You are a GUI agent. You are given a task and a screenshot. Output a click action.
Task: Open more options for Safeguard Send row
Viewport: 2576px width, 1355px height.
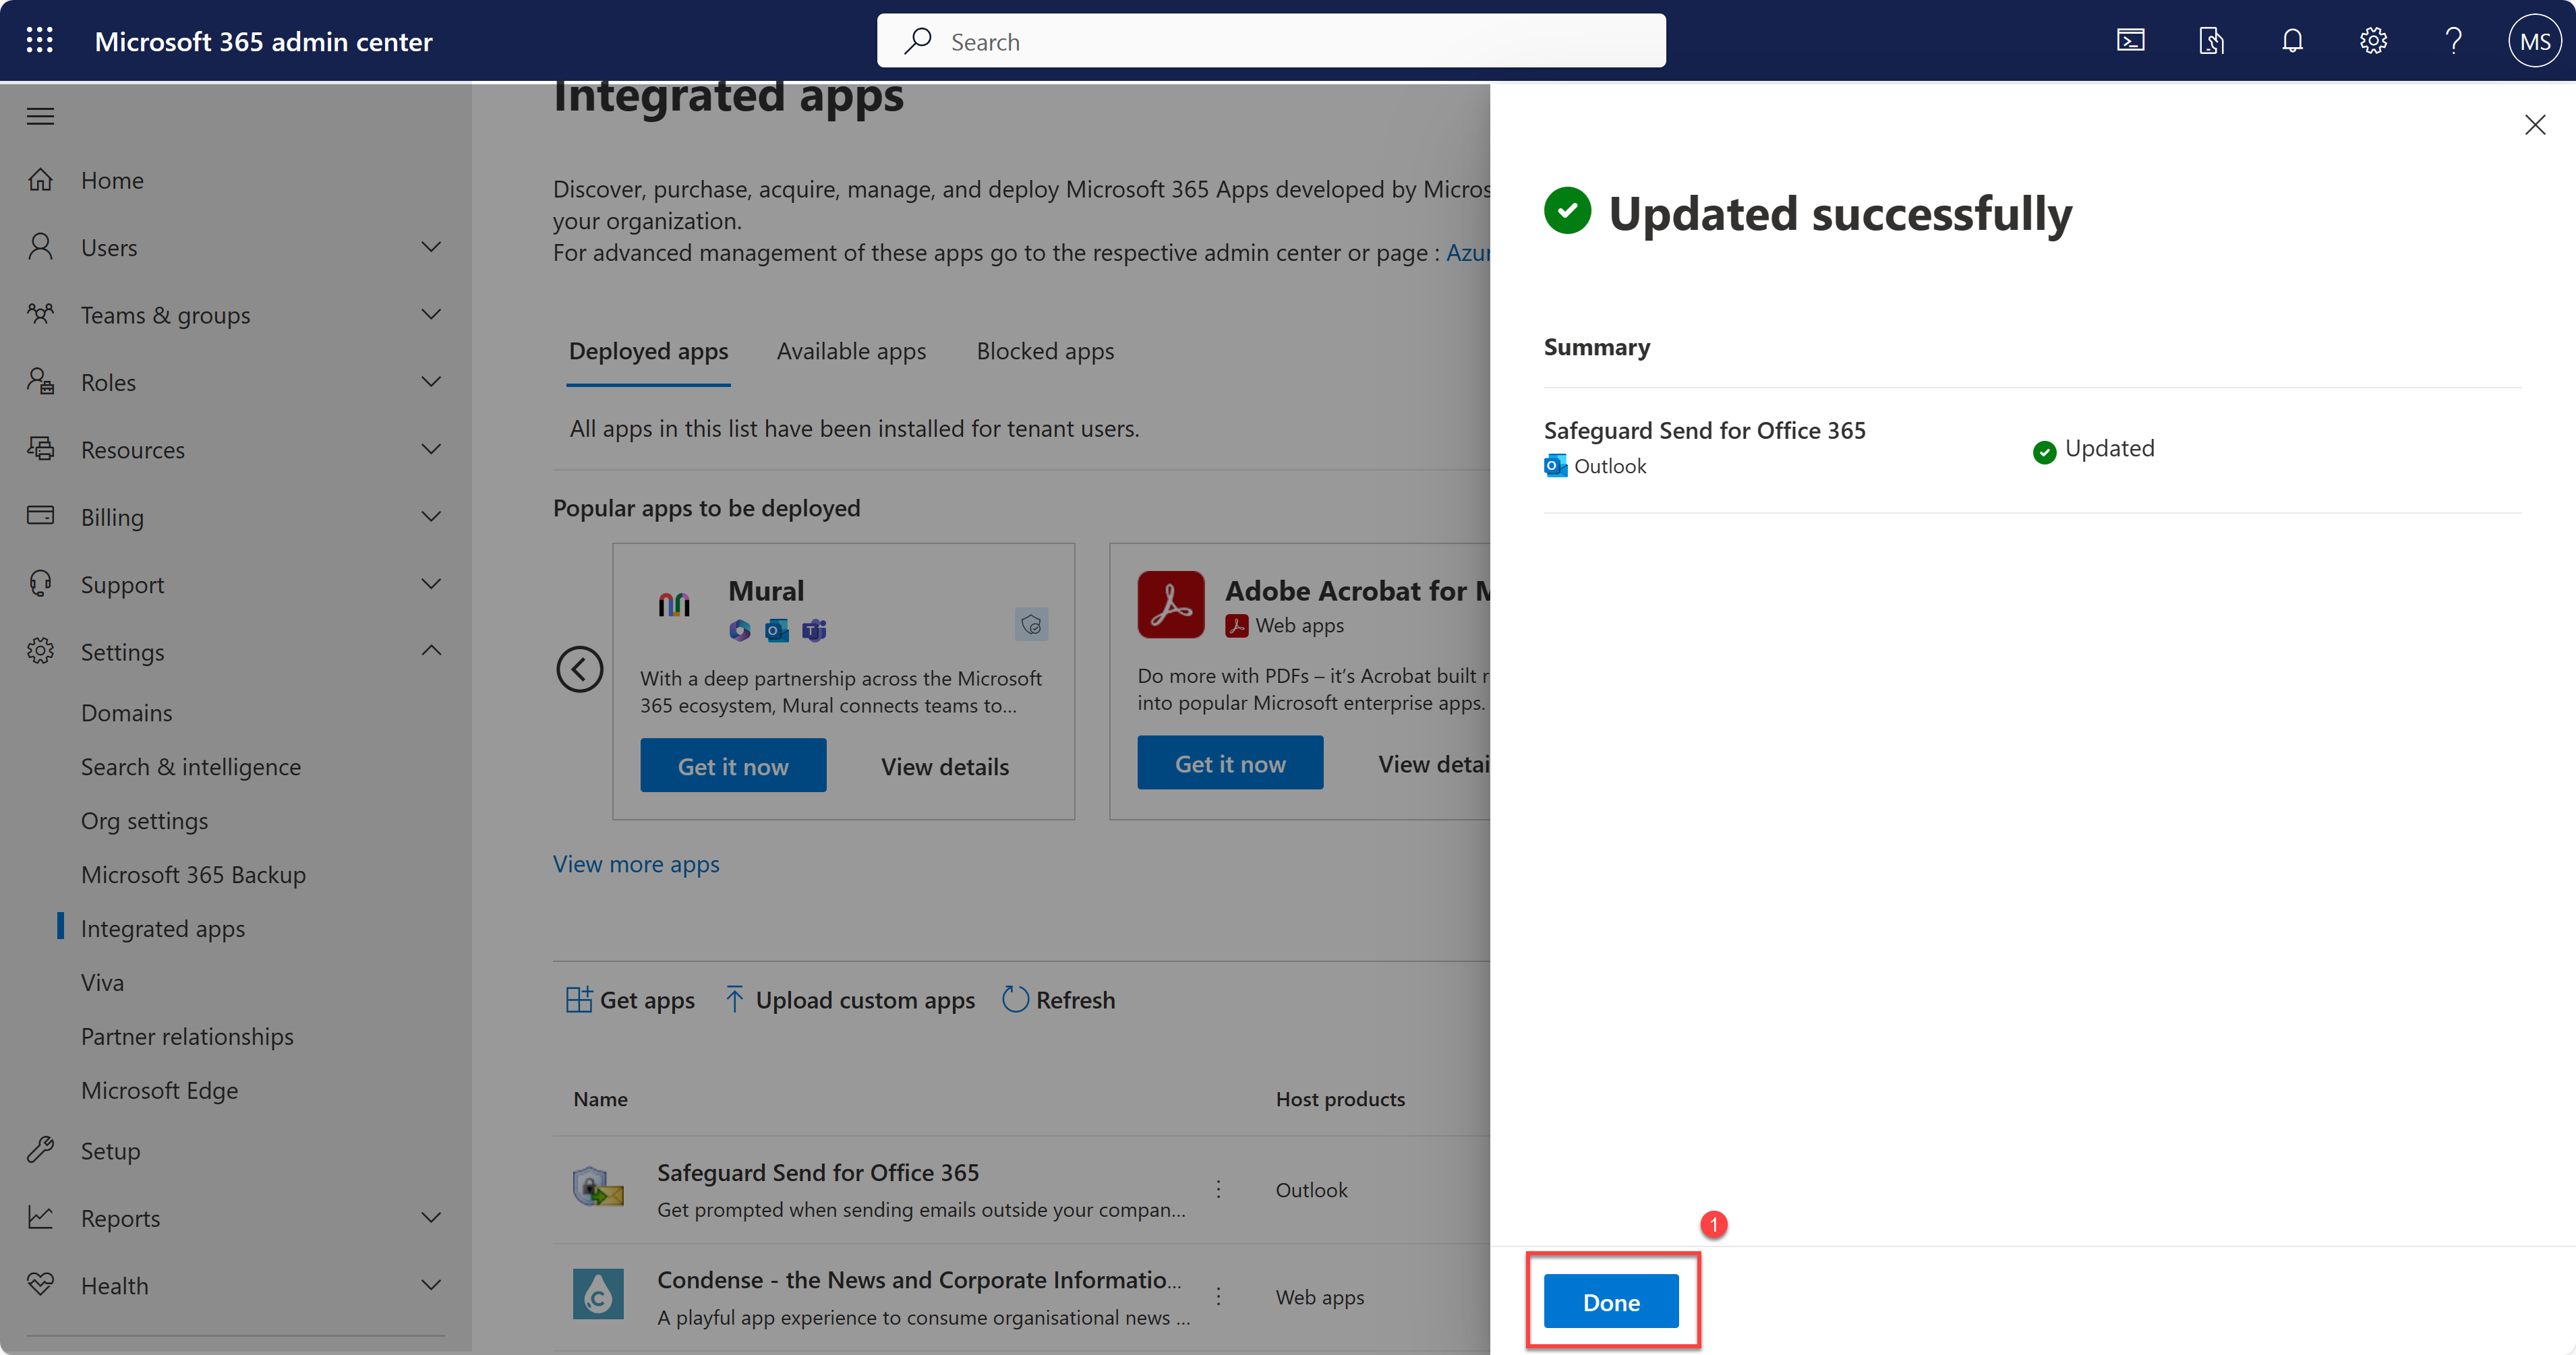[1218, 1189]
